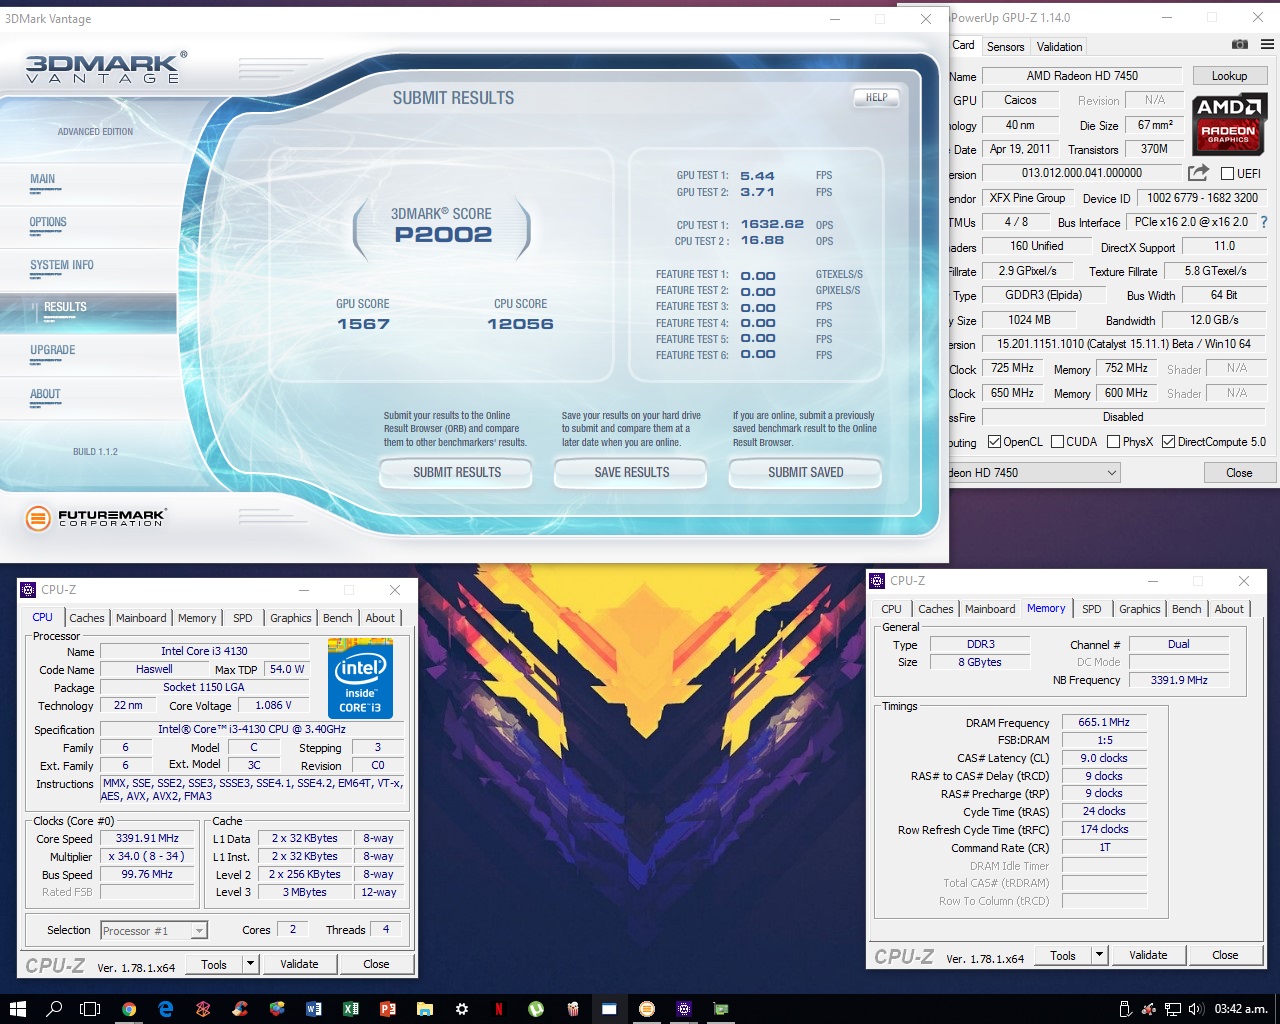Click the Futuremark Corporation logo
Image resolution: width=1280 pixels, height=1024 pixels.
pos(96,517)
